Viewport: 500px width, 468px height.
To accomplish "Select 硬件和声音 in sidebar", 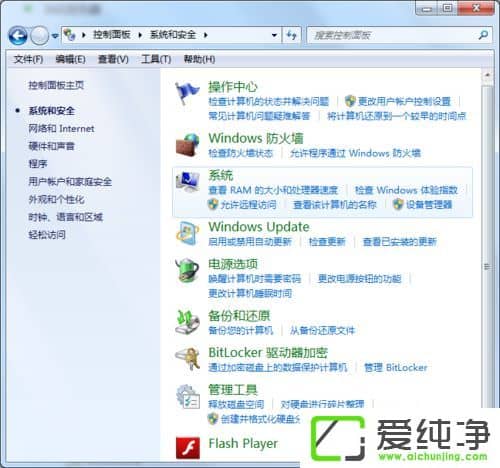I will [x=51, y=146].
